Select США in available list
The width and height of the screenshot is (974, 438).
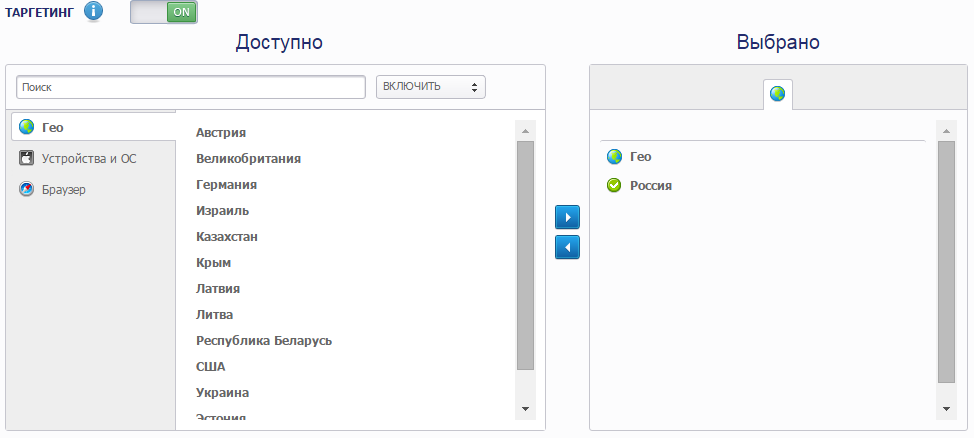coord(211,367)
